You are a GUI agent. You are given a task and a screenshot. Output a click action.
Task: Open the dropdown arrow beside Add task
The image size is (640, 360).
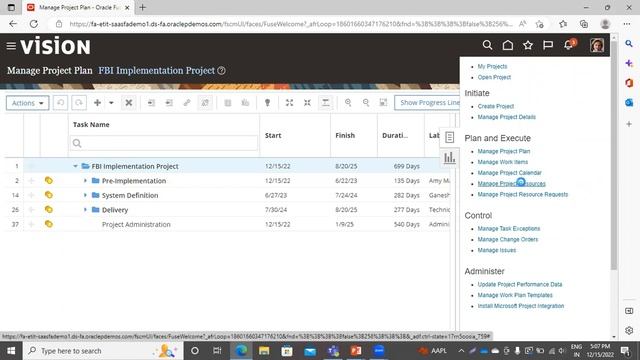(x=111, y=103)
